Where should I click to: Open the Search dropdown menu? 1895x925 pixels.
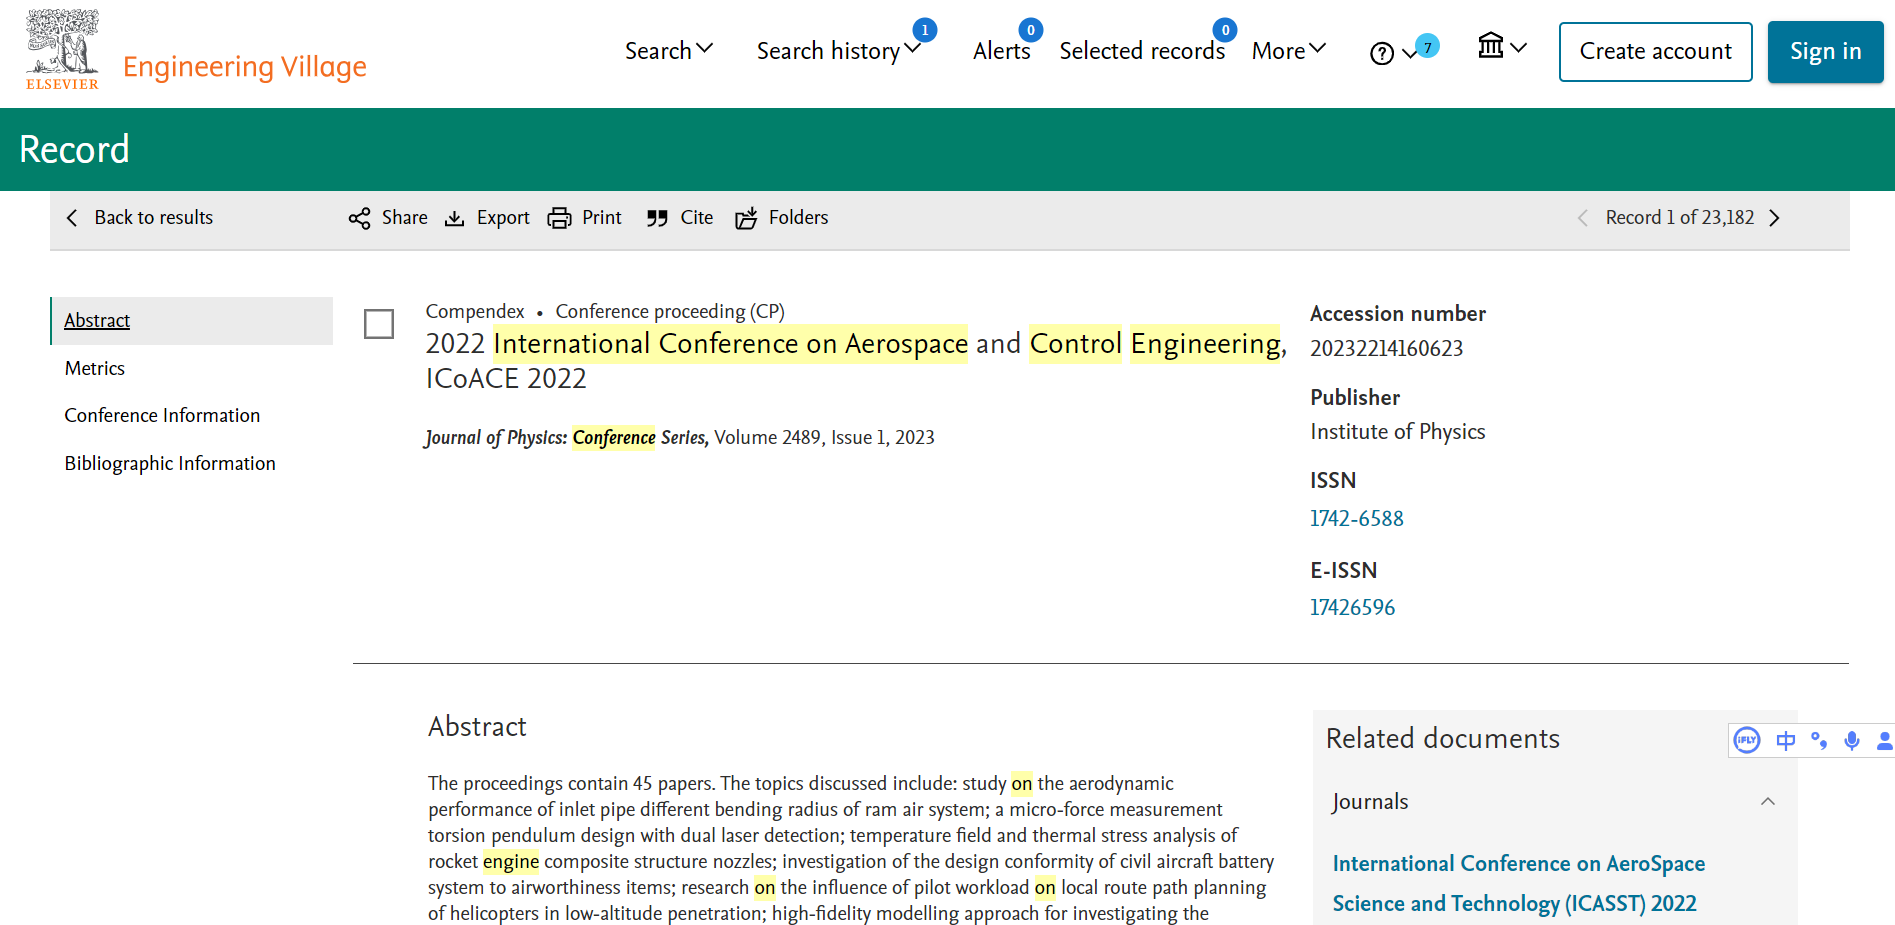click(x=669, y=50)
